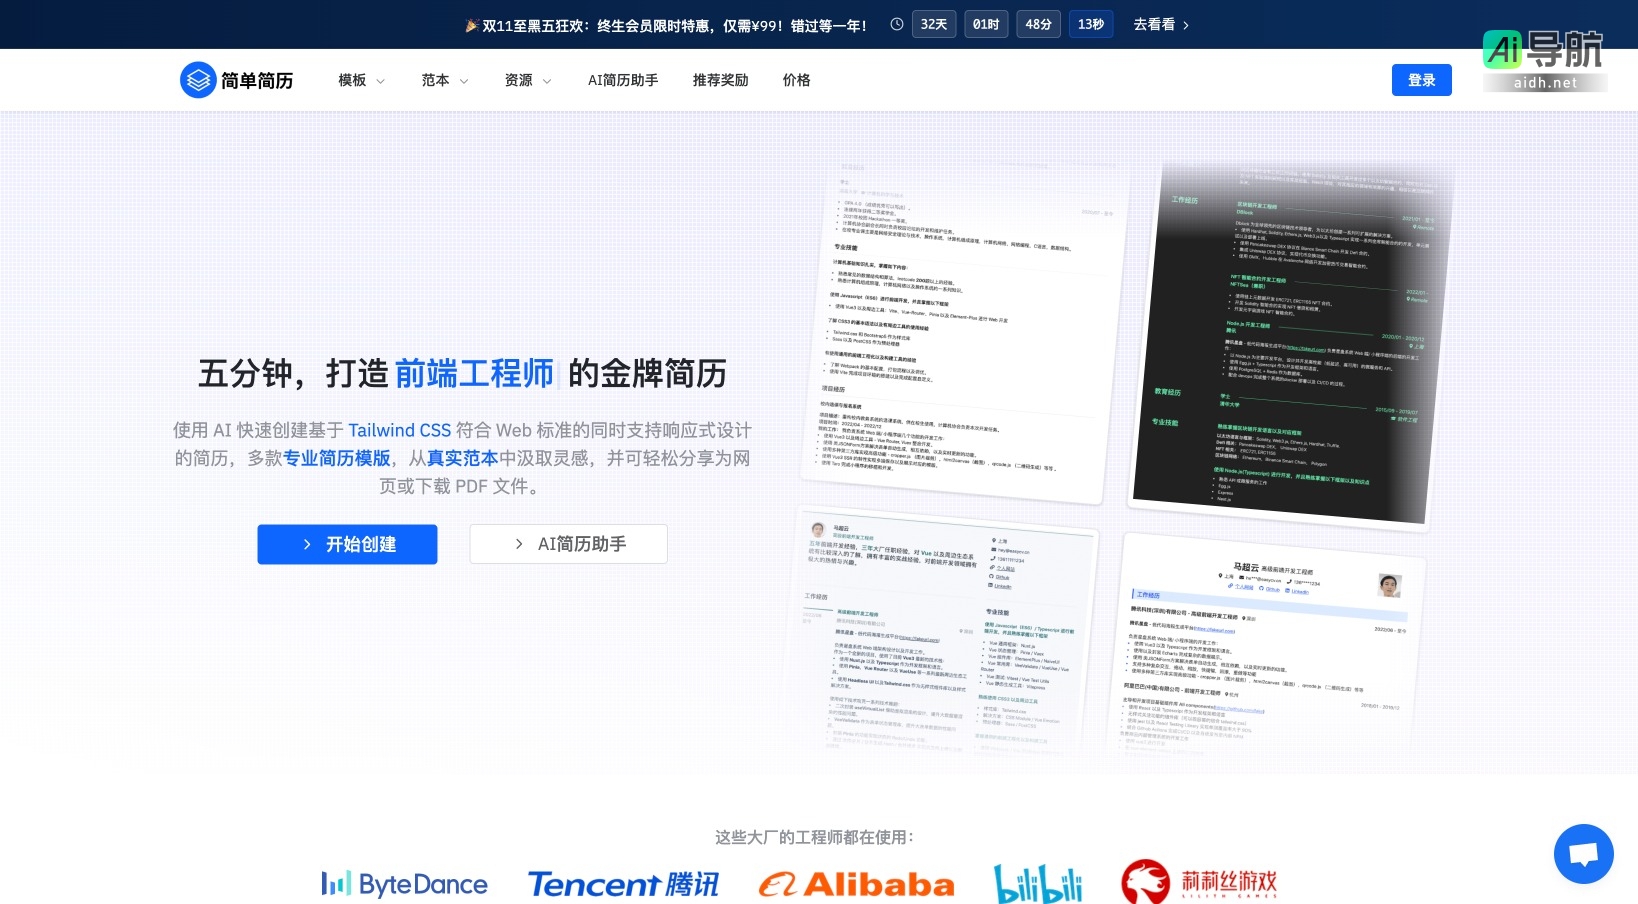The height and width of the screenshot is (904, 1638).
Task: Click the bilibili logo
Action: 1038,881
